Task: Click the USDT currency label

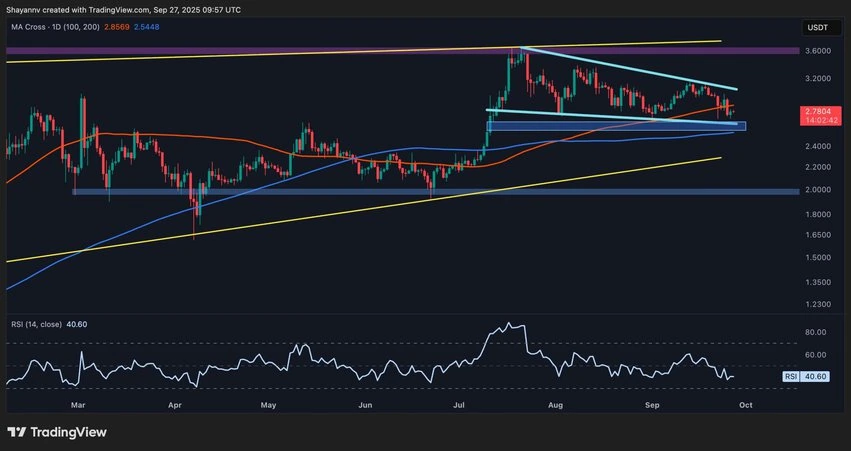Action: (x=818, y=27)
